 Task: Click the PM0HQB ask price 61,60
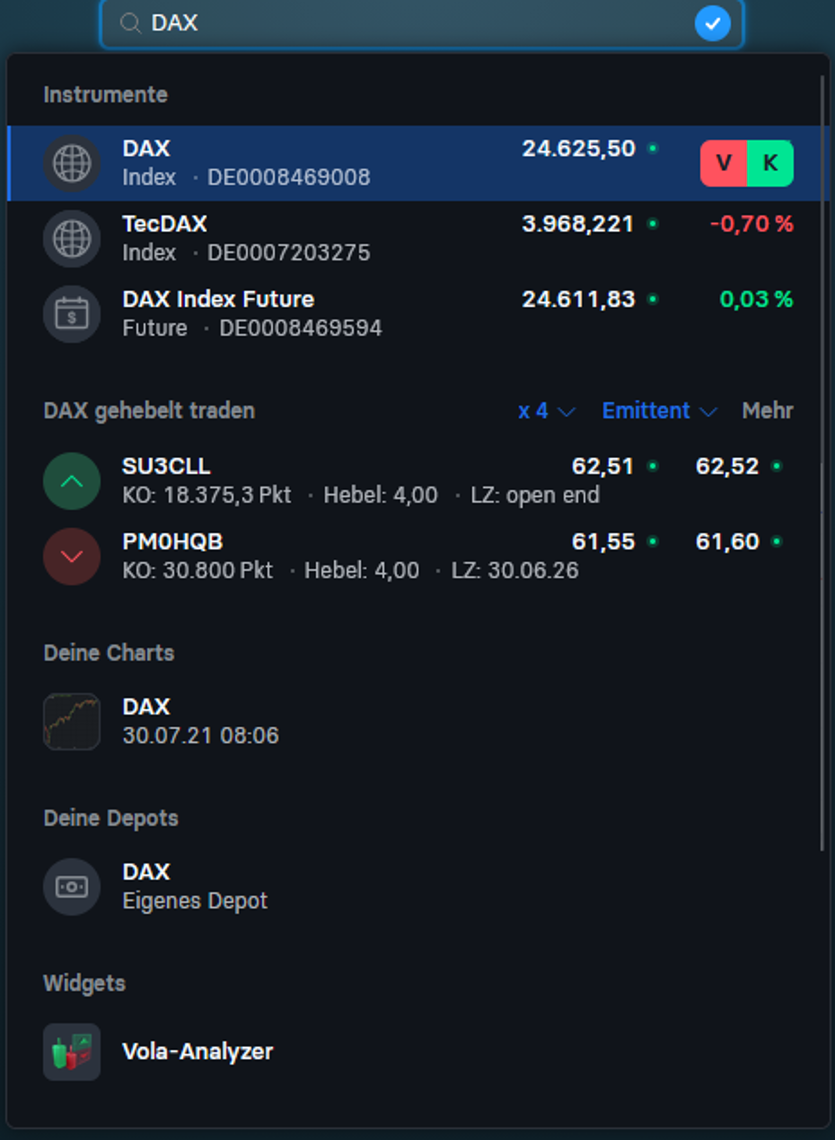point(727,542)
